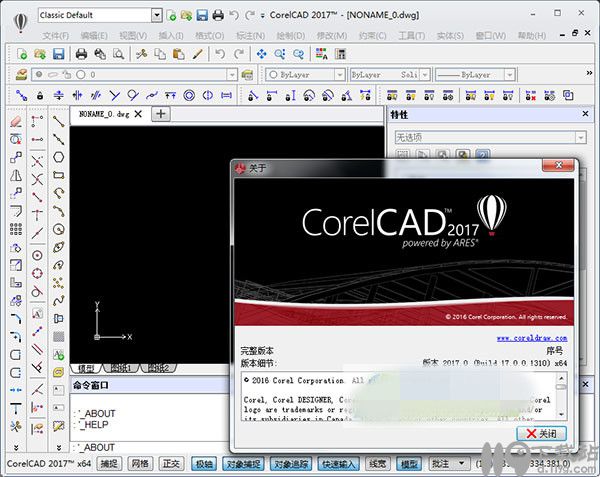Open Print Preview magnifier-page icon
The height and width of the screenshot is (477, 600).
pyautogui.click(x=119, y=54)
